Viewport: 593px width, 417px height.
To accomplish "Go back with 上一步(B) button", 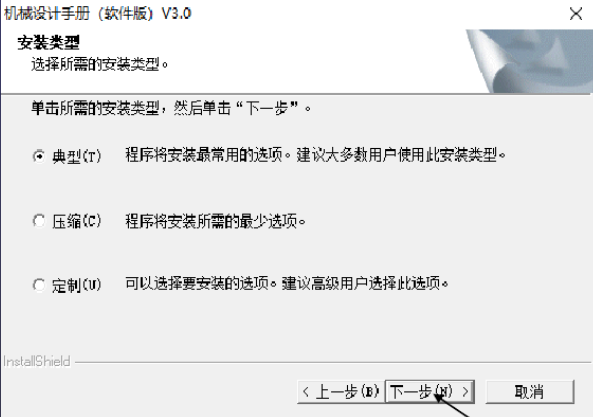I will [x=341, y=392].
